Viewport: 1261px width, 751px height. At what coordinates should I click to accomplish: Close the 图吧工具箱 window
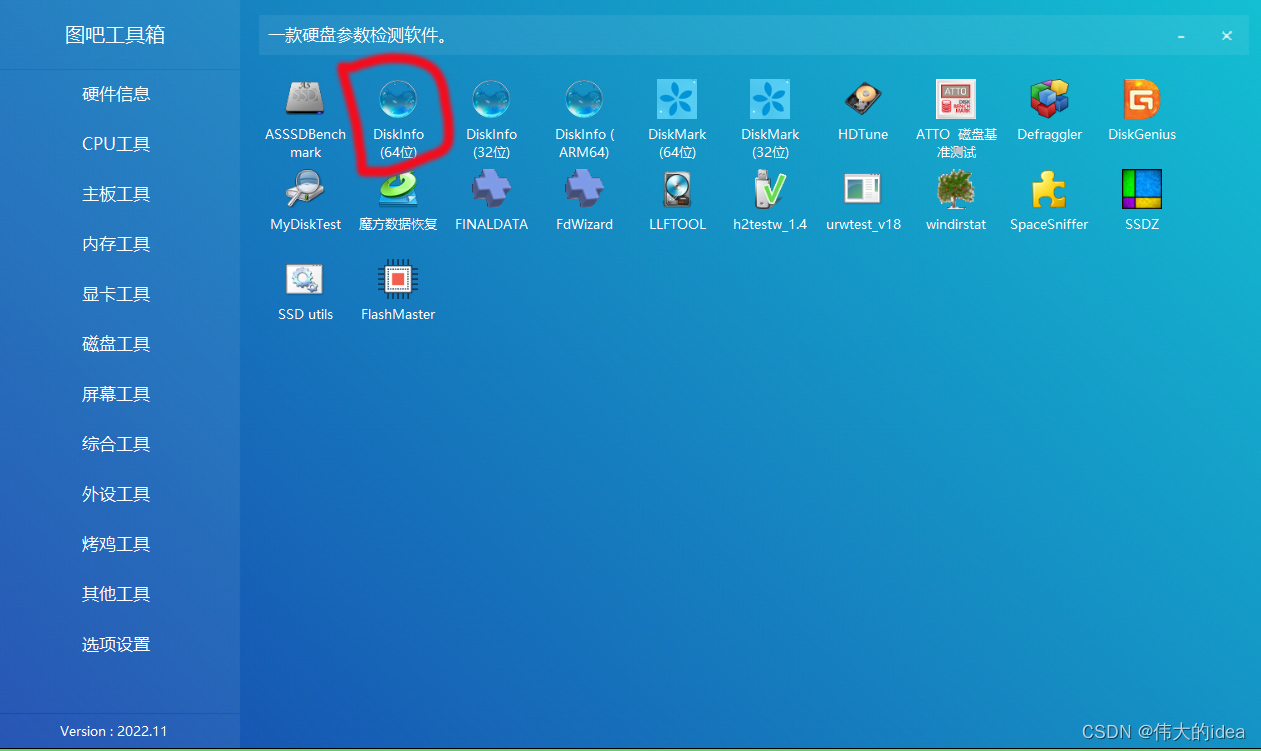point(1227,36)
